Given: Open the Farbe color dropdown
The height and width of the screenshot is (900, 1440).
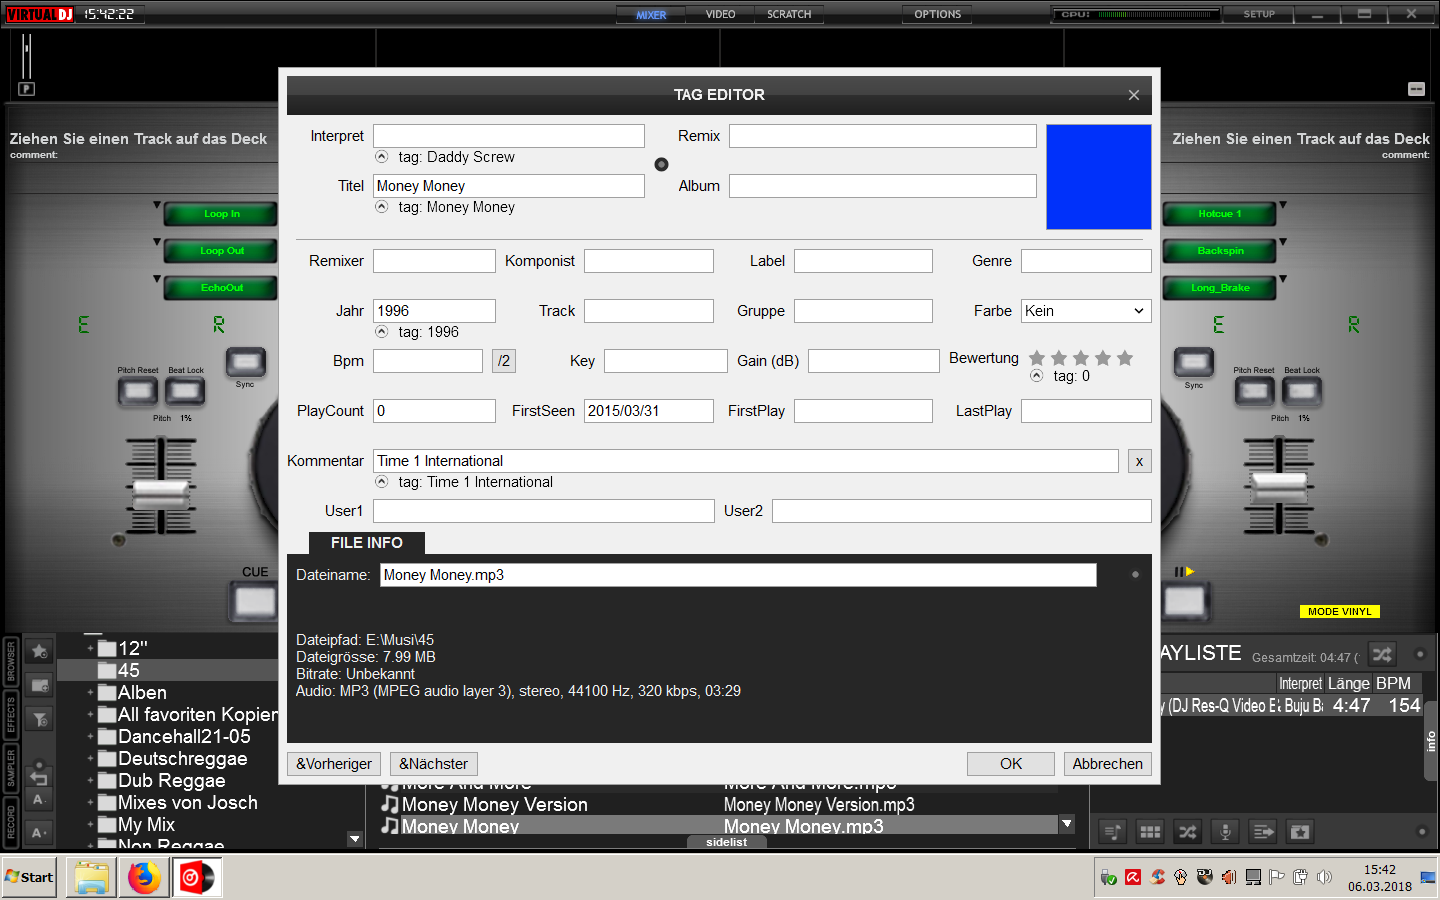Looking at the screenshot, I should (x=1086, y=311).
